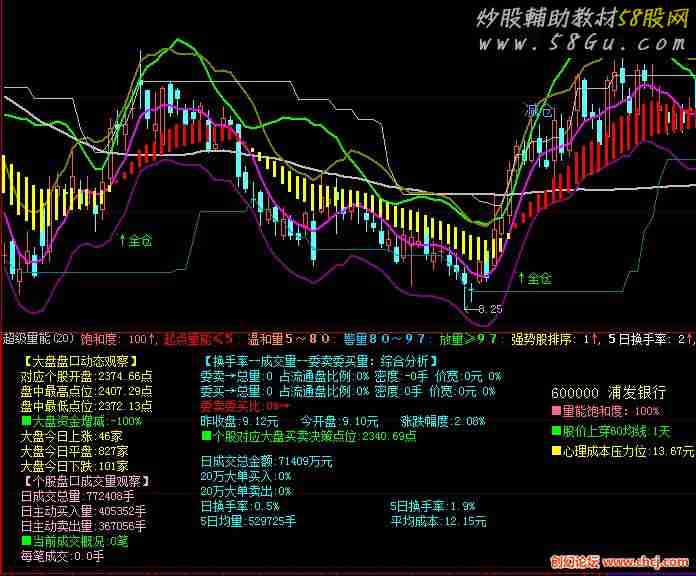
Task: Click the 大盘资金增减:-100% text
Action: tap(87, 421)
